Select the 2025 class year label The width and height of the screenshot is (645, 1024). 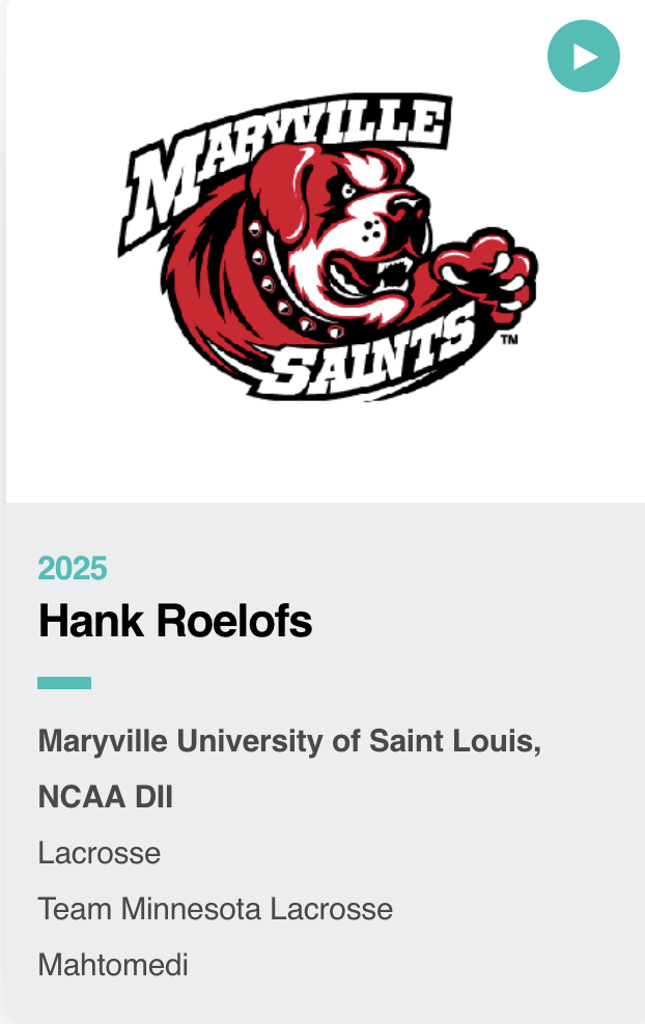72,568
